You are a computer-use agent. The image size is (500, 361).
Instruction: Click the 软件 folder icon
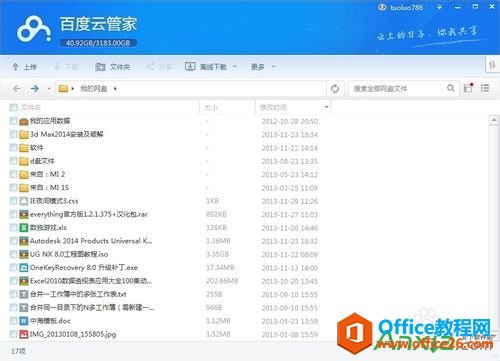click(23, 148)
